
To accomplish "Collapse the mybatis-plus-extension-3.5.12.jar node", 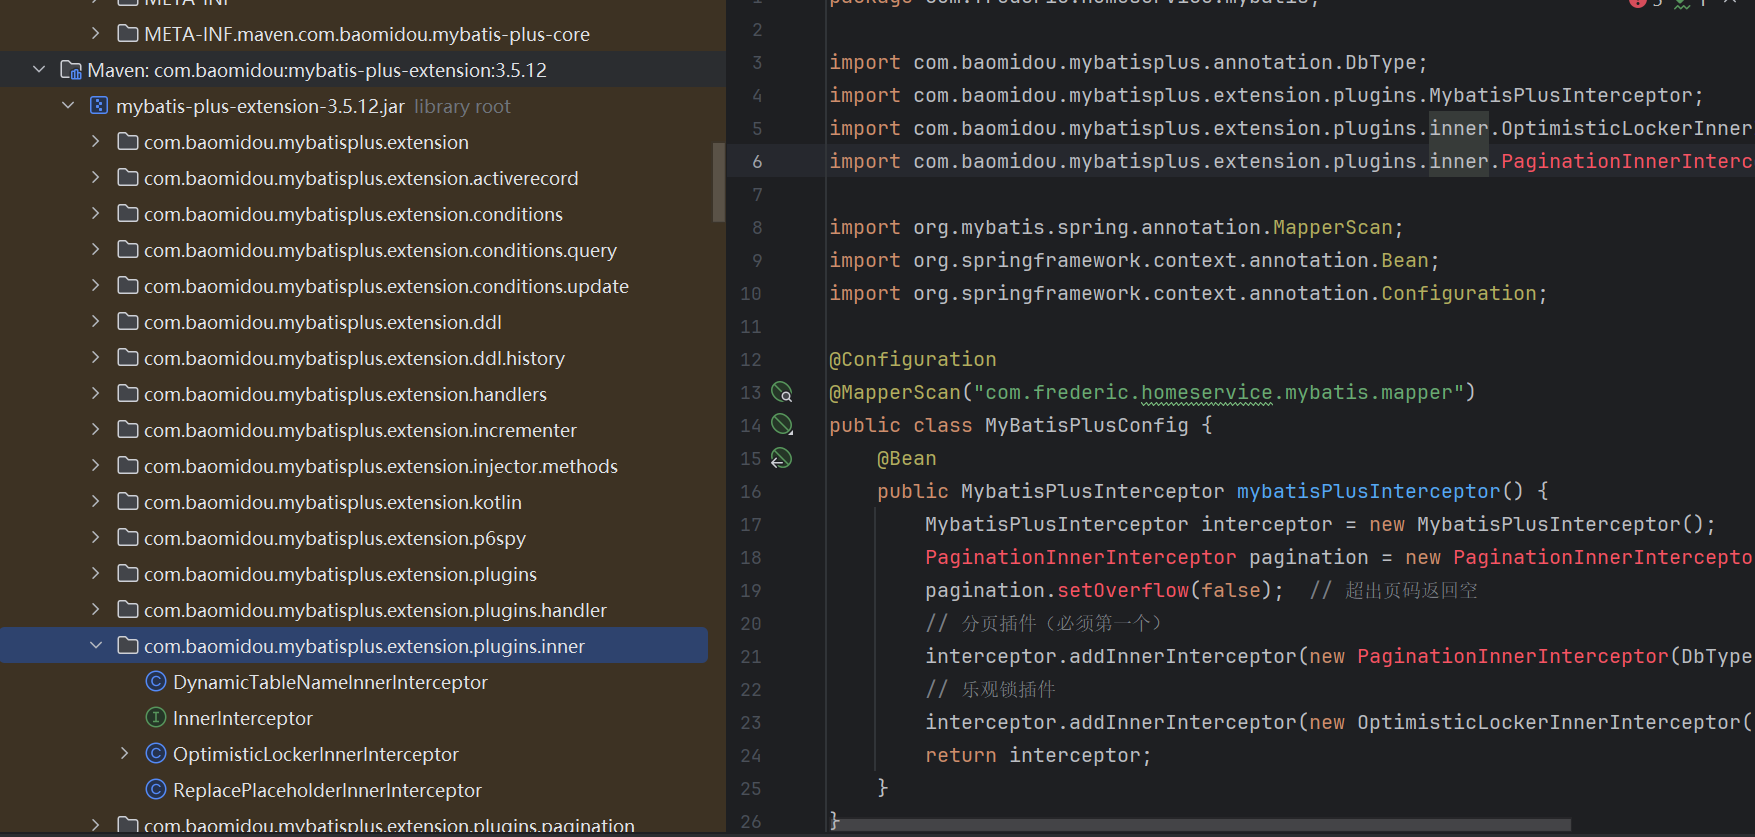I will click(68, 106).
